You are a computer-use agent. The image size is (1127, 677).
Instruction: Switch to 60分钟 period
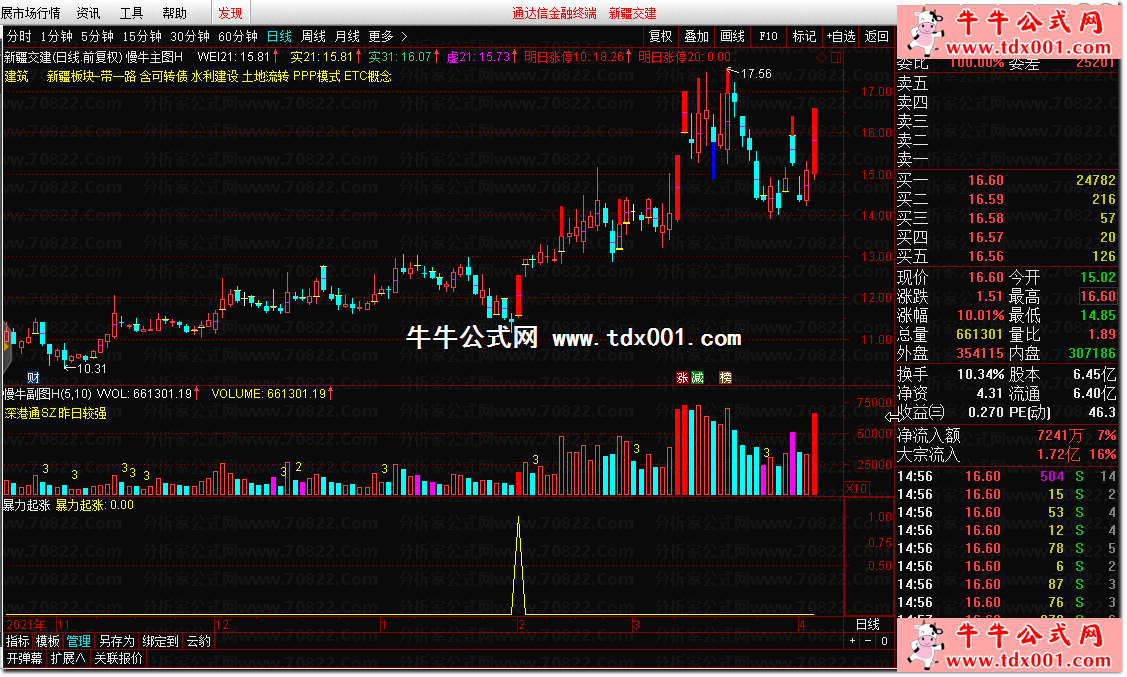238,36
